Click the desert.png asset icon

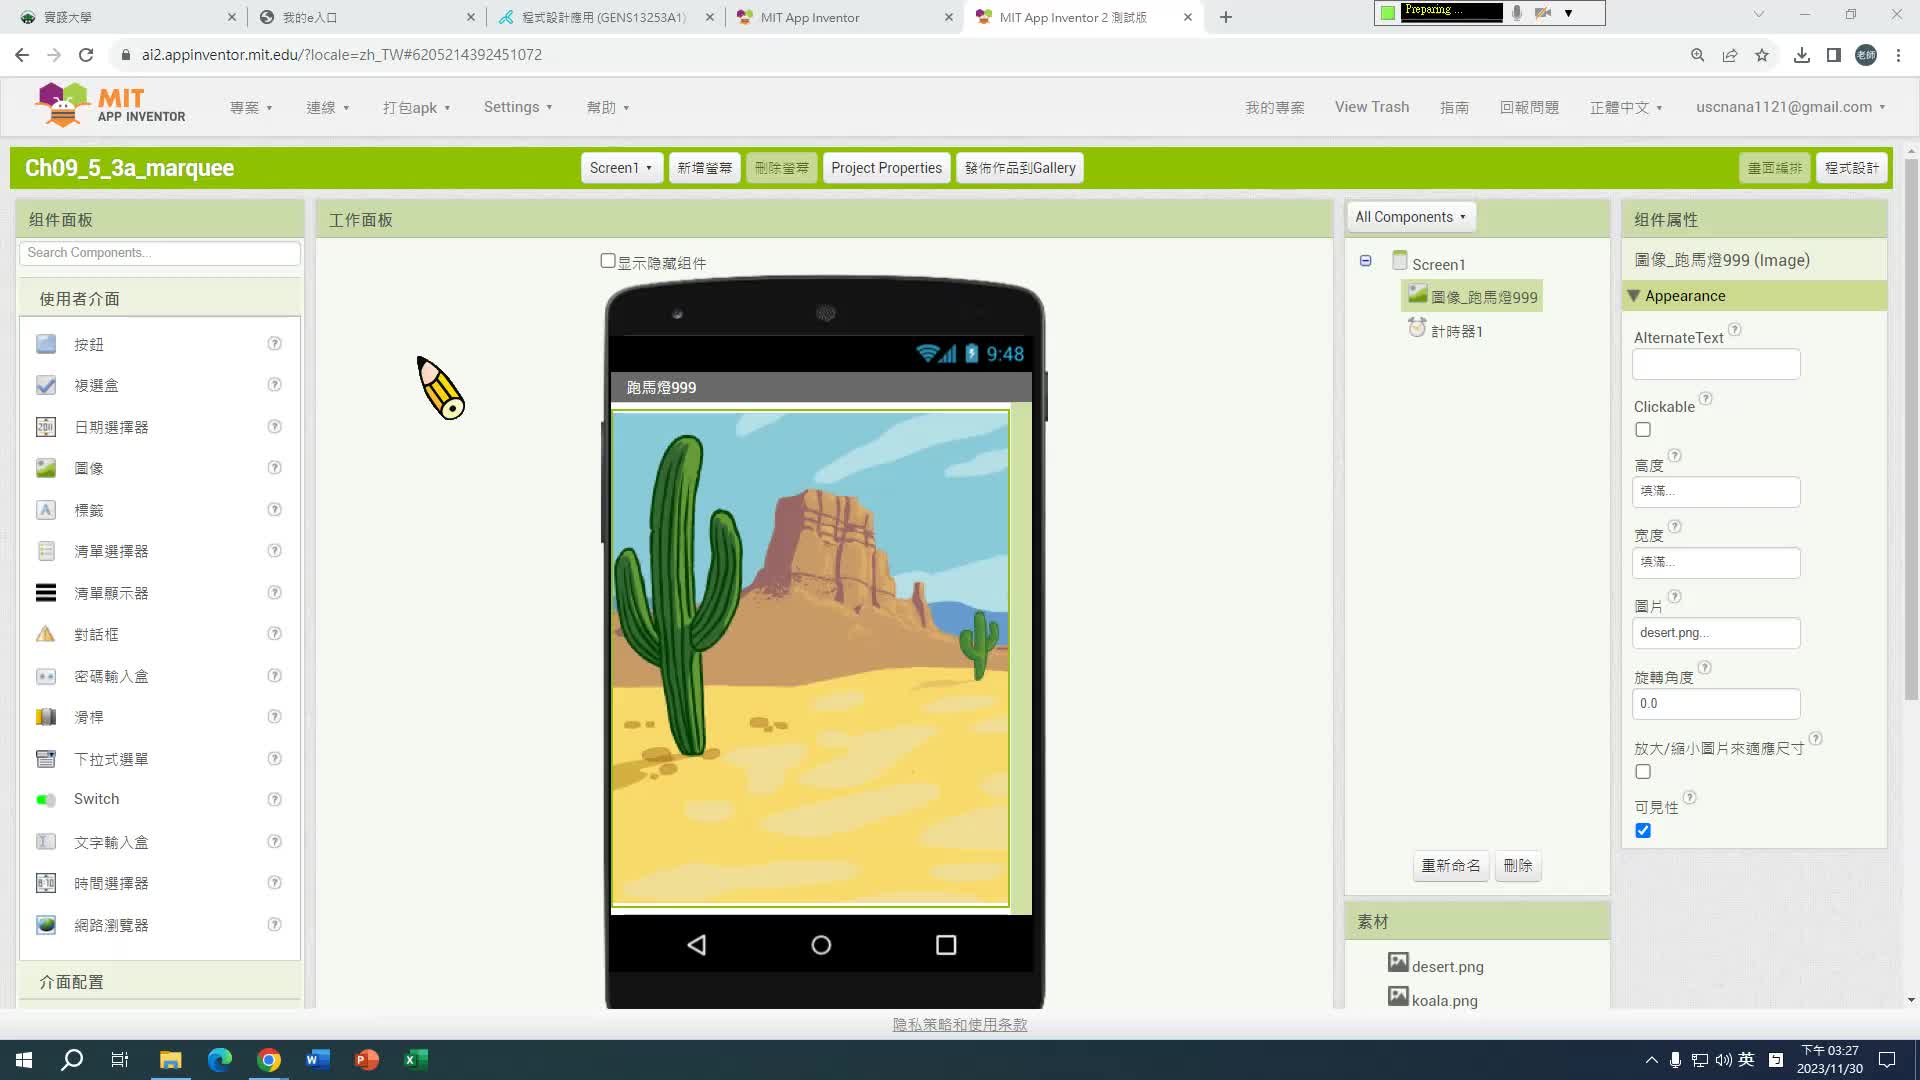tap(1398, 962)
